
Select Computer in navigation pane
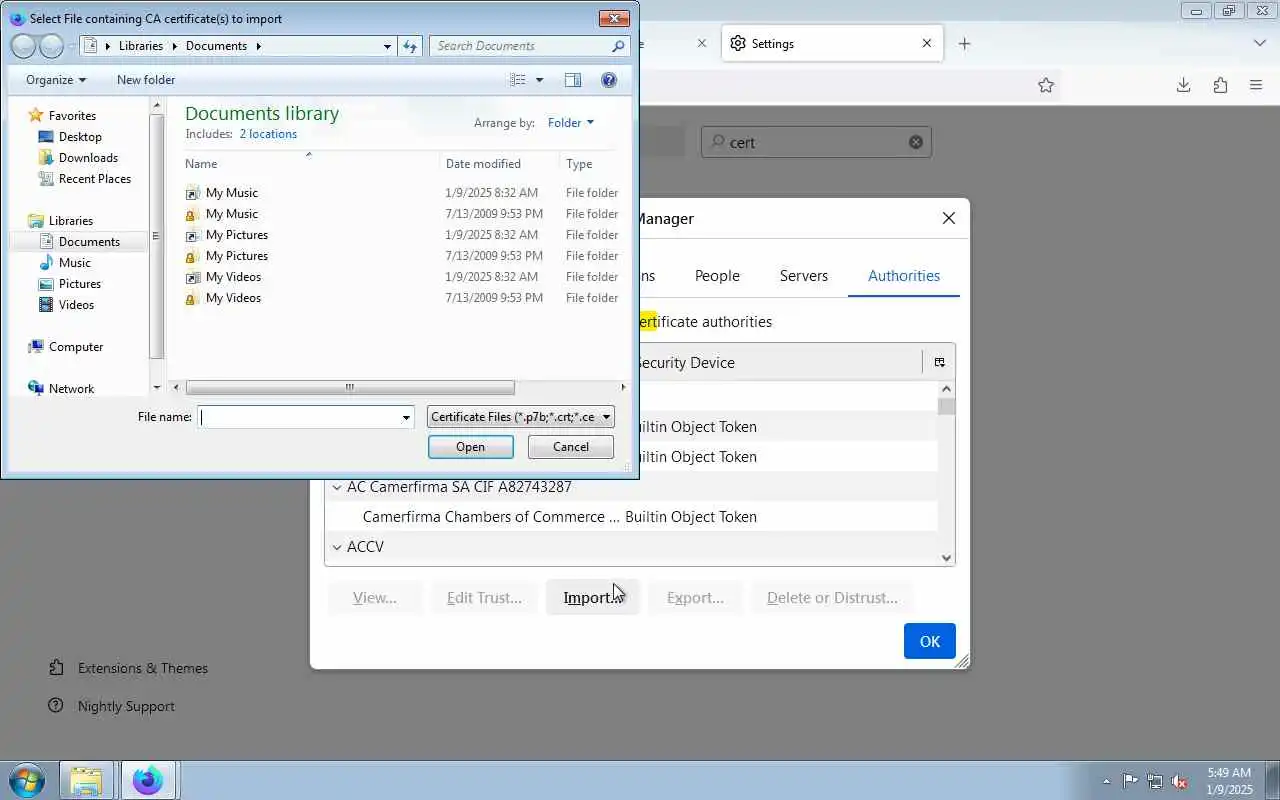click(76, 347)
